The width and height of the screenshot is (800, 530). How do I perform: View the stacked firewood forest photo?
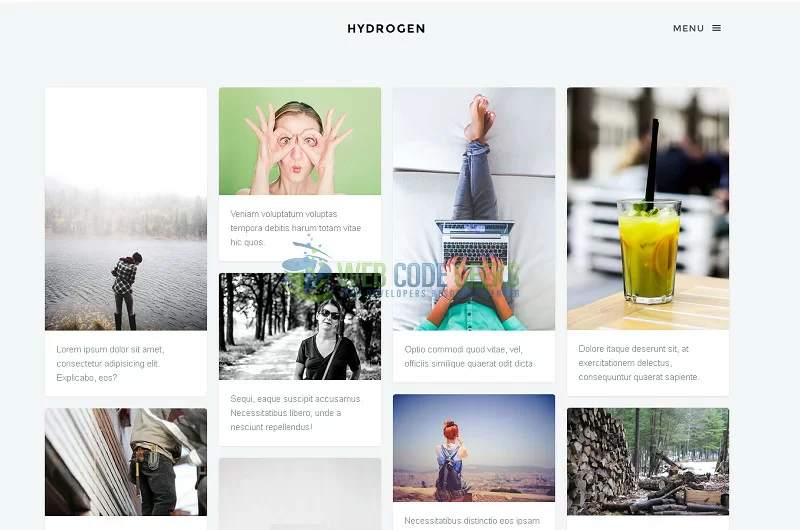(x=648, y=461)
